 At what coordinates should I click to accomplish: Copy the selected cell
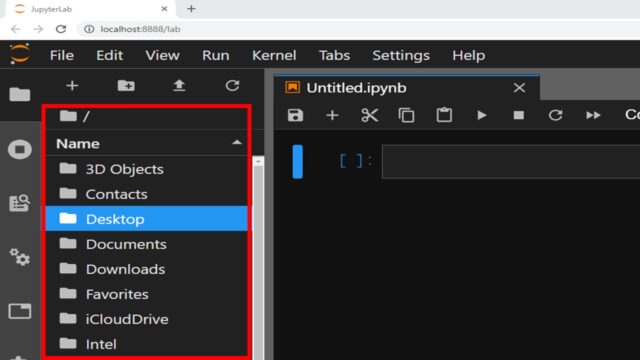[x=407, y=116]
